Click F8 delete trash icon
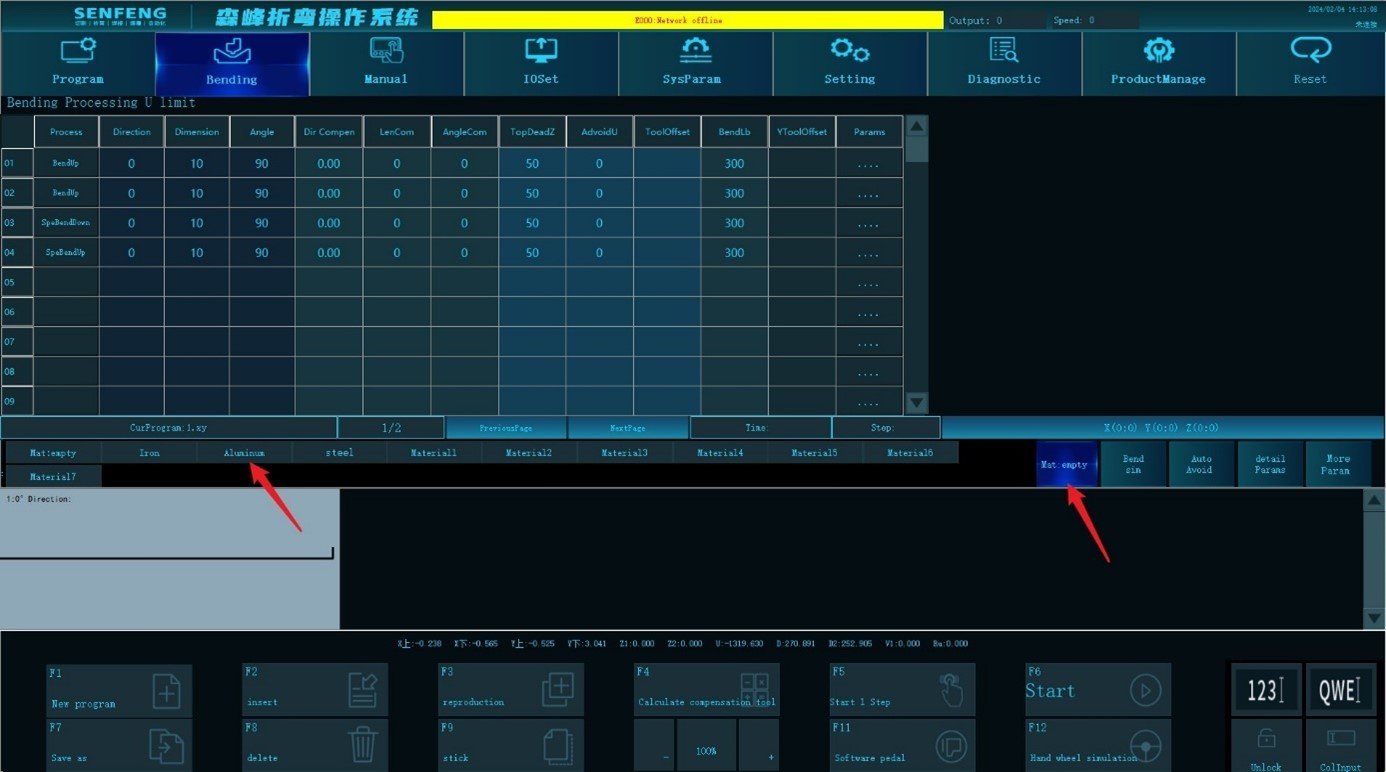1386x772 pixels. coord(362,745)
